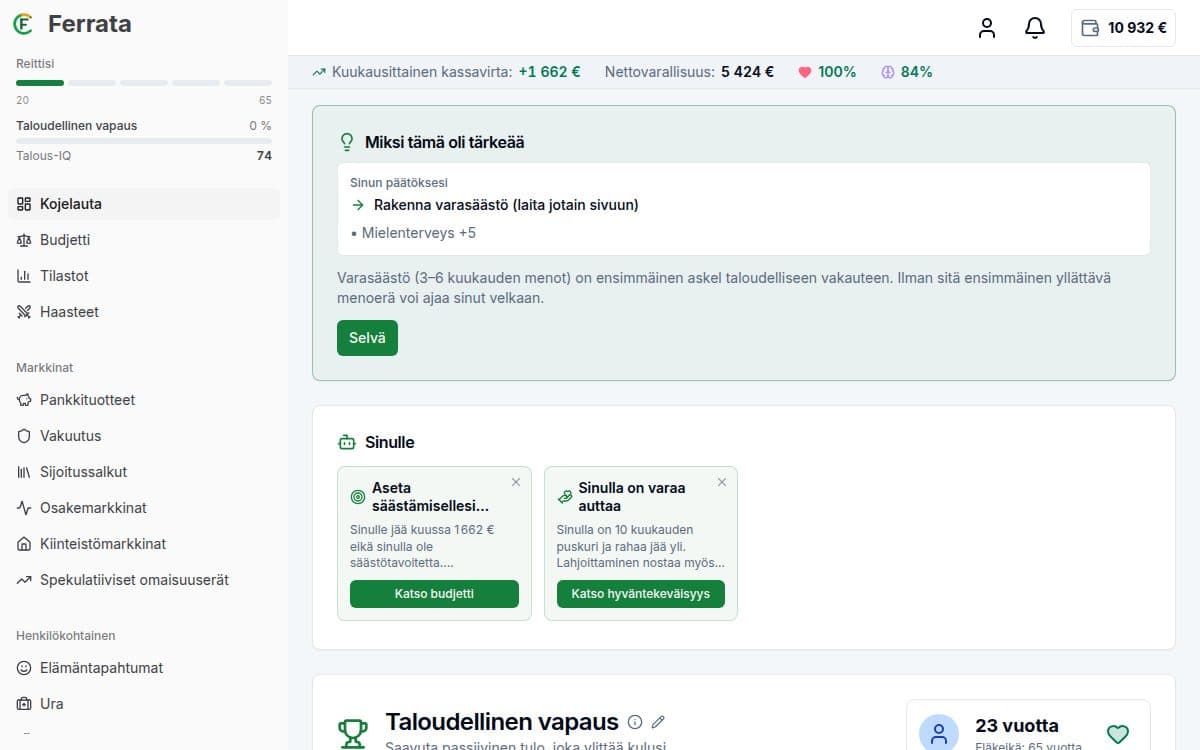
Task: Open Haasteet in the sidebar
Action: [x=144, y=312]
